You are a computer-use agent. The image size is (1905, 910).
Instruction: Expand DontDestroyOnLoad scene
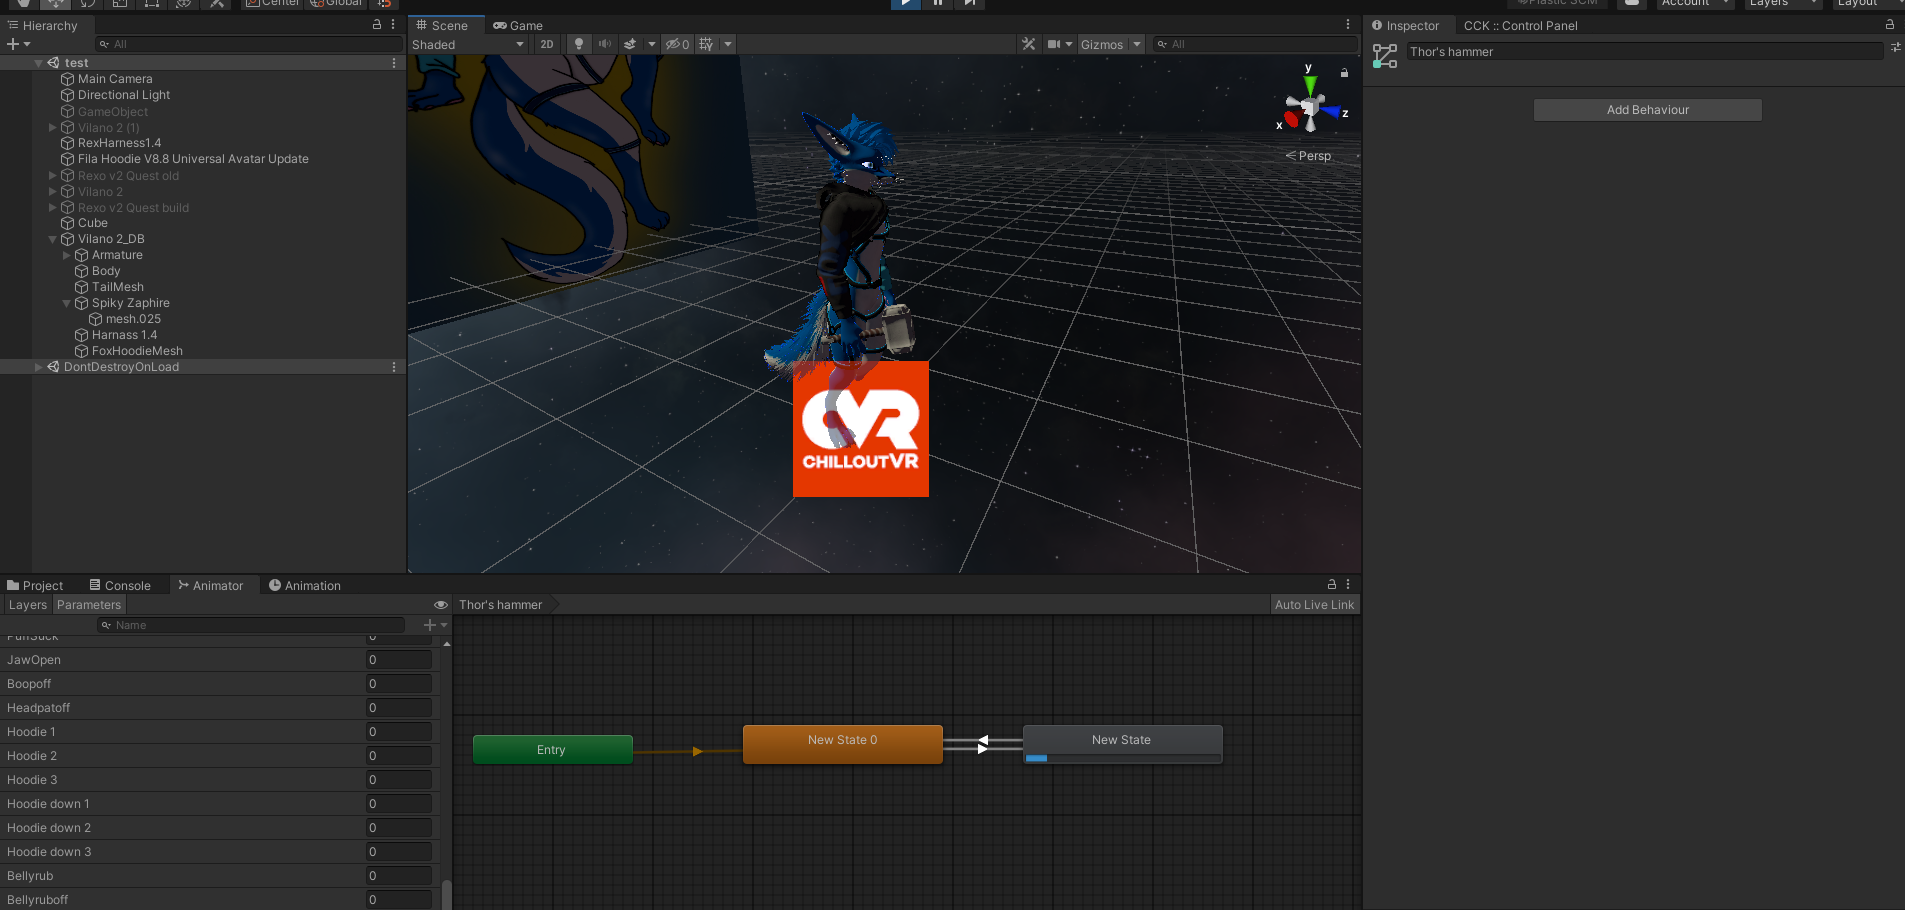pos(38,367)
